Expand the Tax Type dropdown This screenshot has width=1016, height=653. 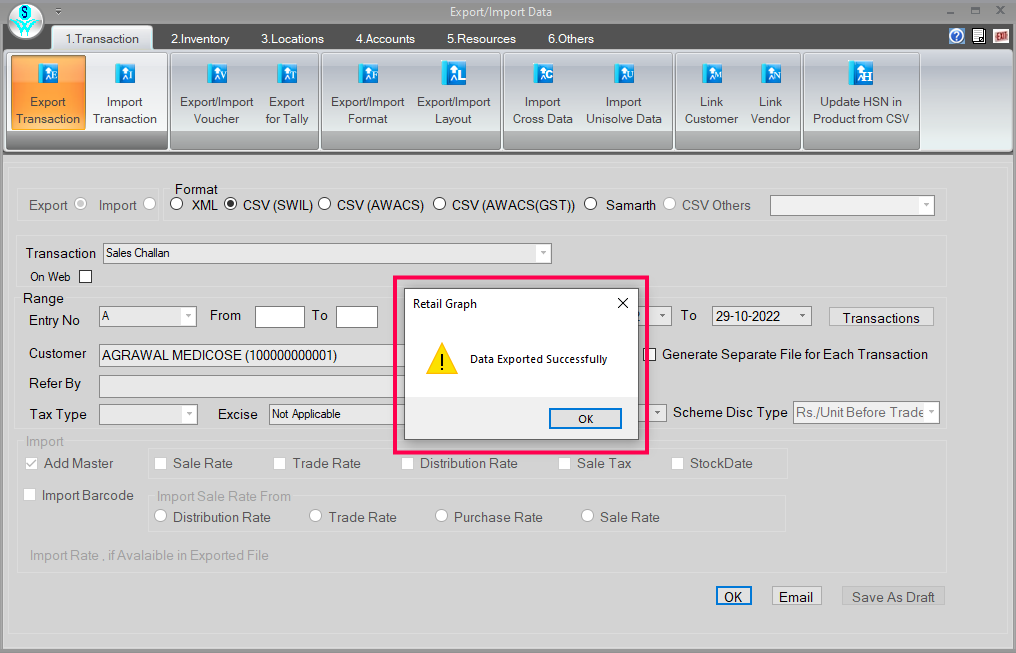point(189,414)
